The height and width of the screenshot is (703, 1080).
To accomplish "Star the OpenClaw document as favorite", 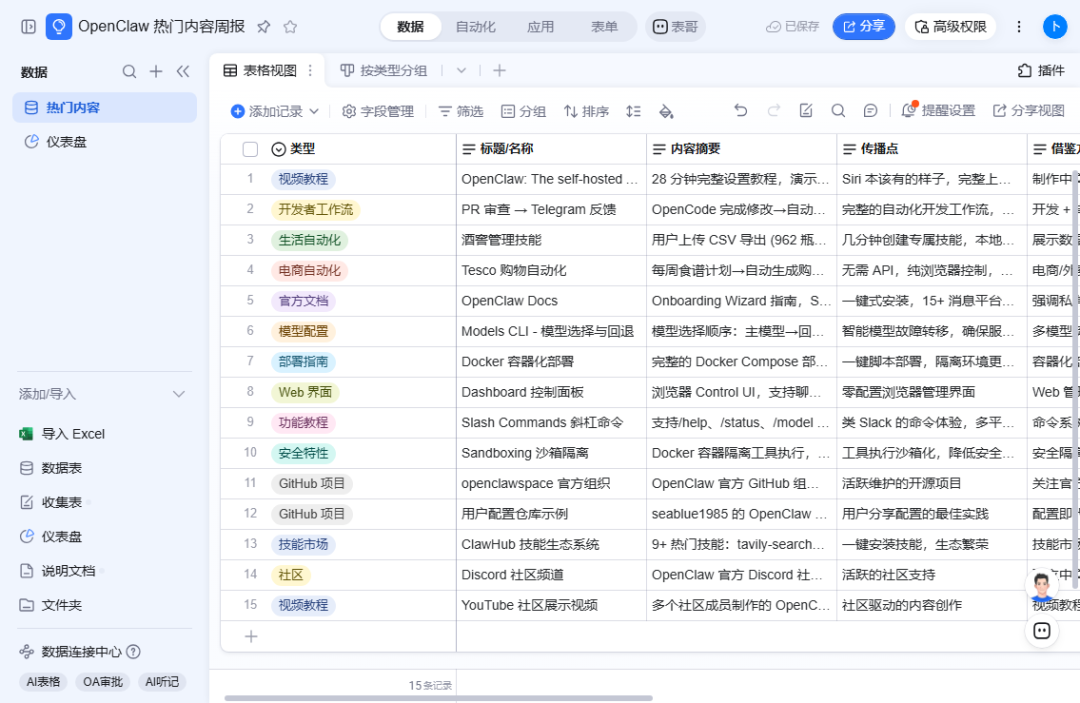I will pyautogui.click(x=290, y=27).
